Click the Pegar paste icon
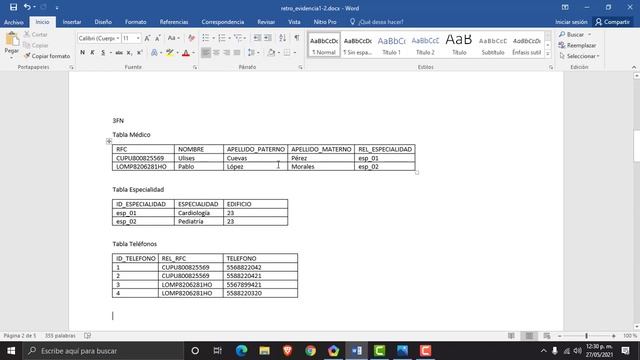640x360 pixels. coord(12,40)
